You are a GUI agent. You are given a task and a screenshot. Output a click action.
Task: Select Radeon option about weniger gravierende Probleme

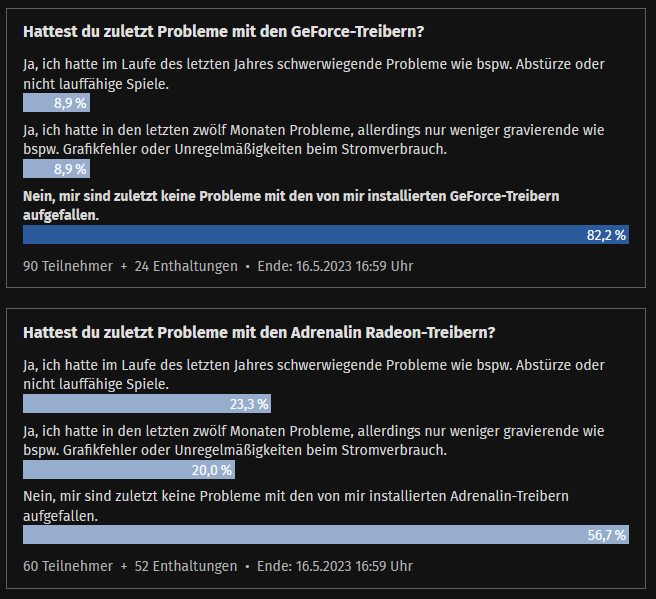point(313,440)
